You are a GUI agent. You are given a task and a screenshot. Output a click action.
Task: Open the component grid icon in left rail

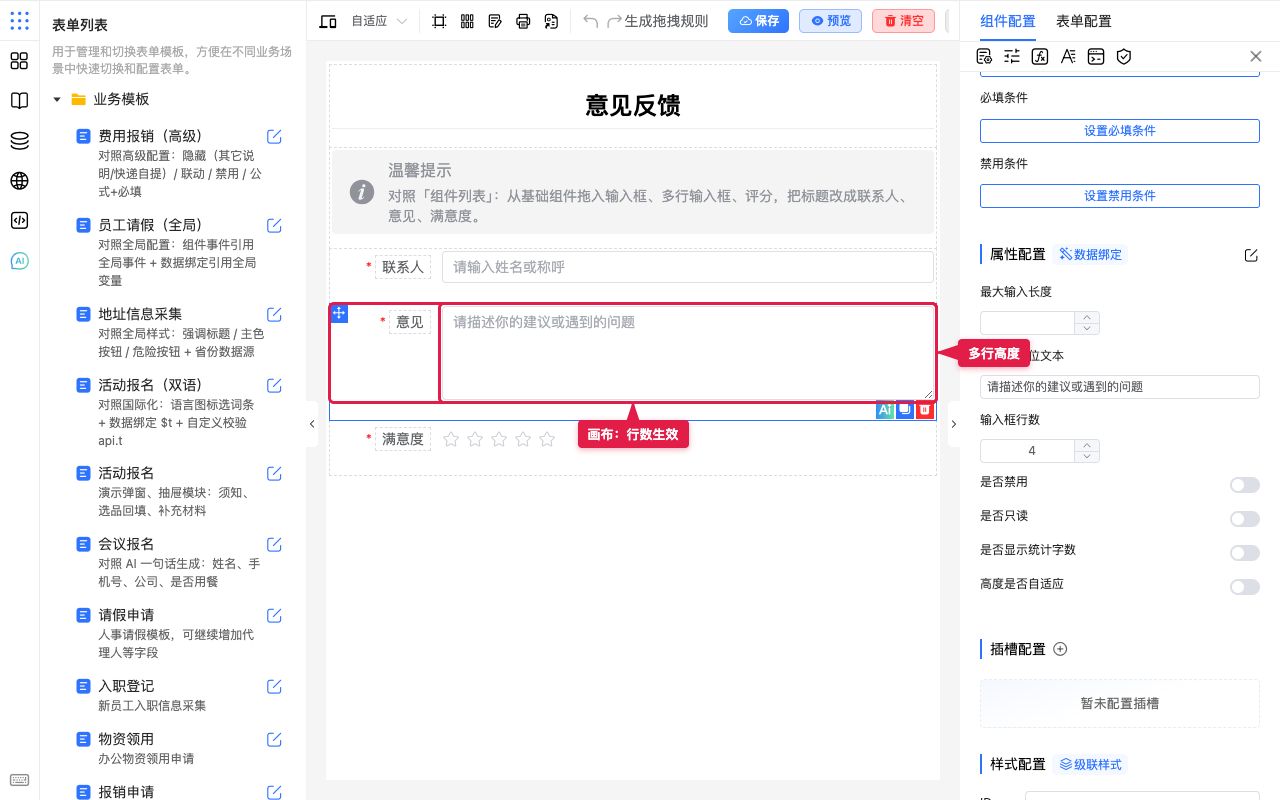click(19, 61)
